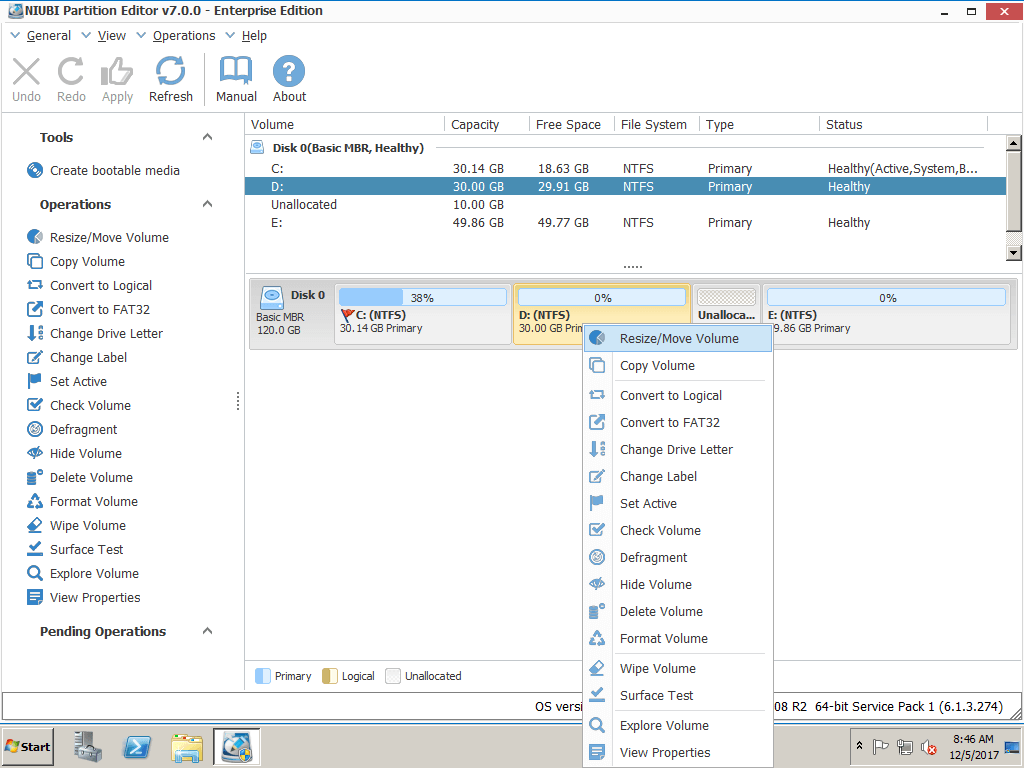1024x768 pixels.
Task: Choose Surface Test in context menu
Action: [678, 696]
